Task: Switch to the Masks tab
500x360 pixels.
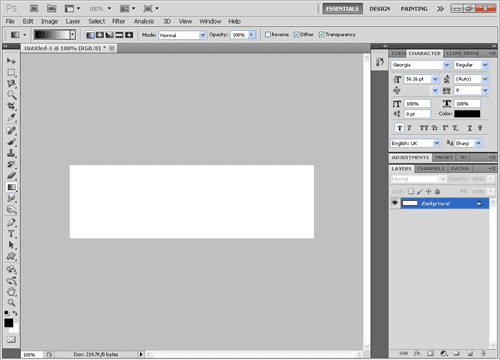Action: [444, 157]
